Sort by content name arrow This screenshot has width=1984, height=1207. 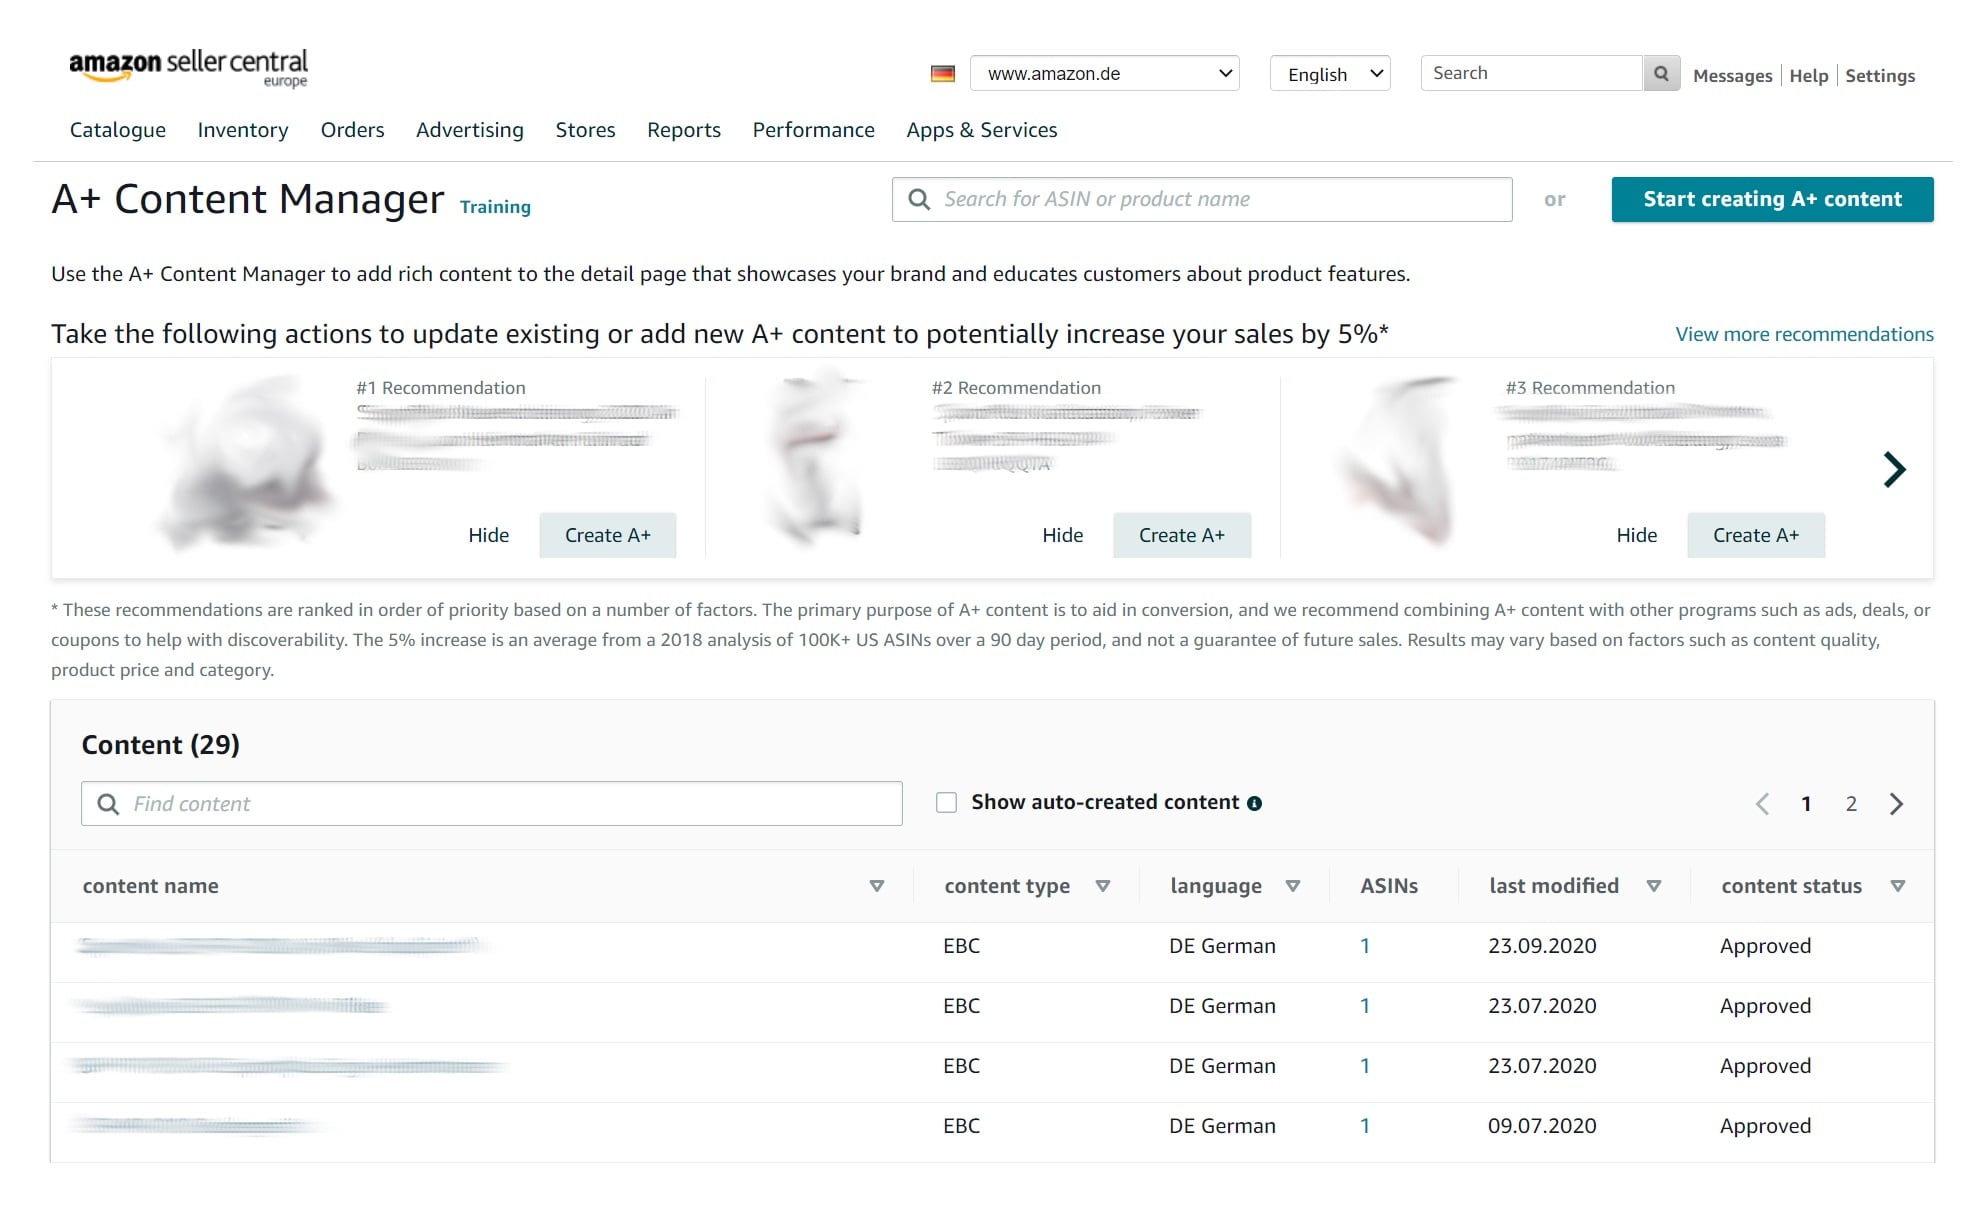tap(877, 886)
